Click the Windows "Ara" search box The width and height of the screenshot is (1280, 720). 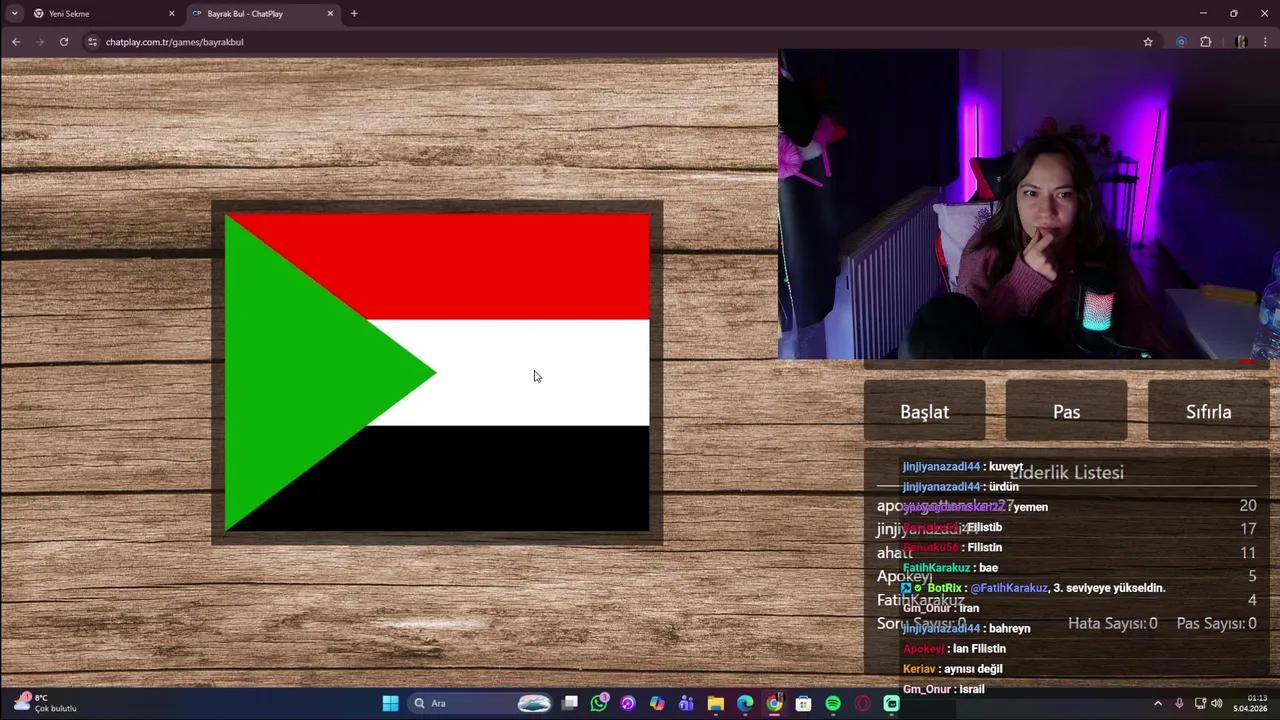pyautogui.click(x=438, y=703)
